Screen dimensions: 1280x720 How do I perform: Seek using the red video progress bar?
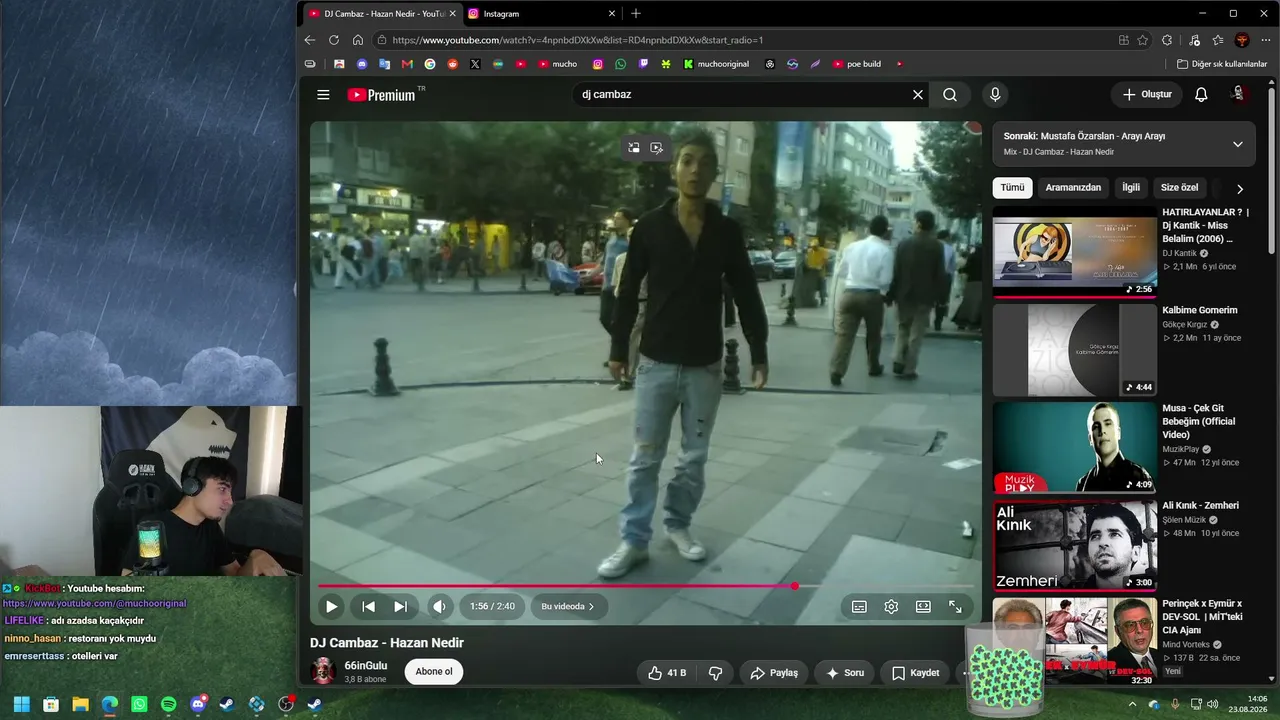646,586
